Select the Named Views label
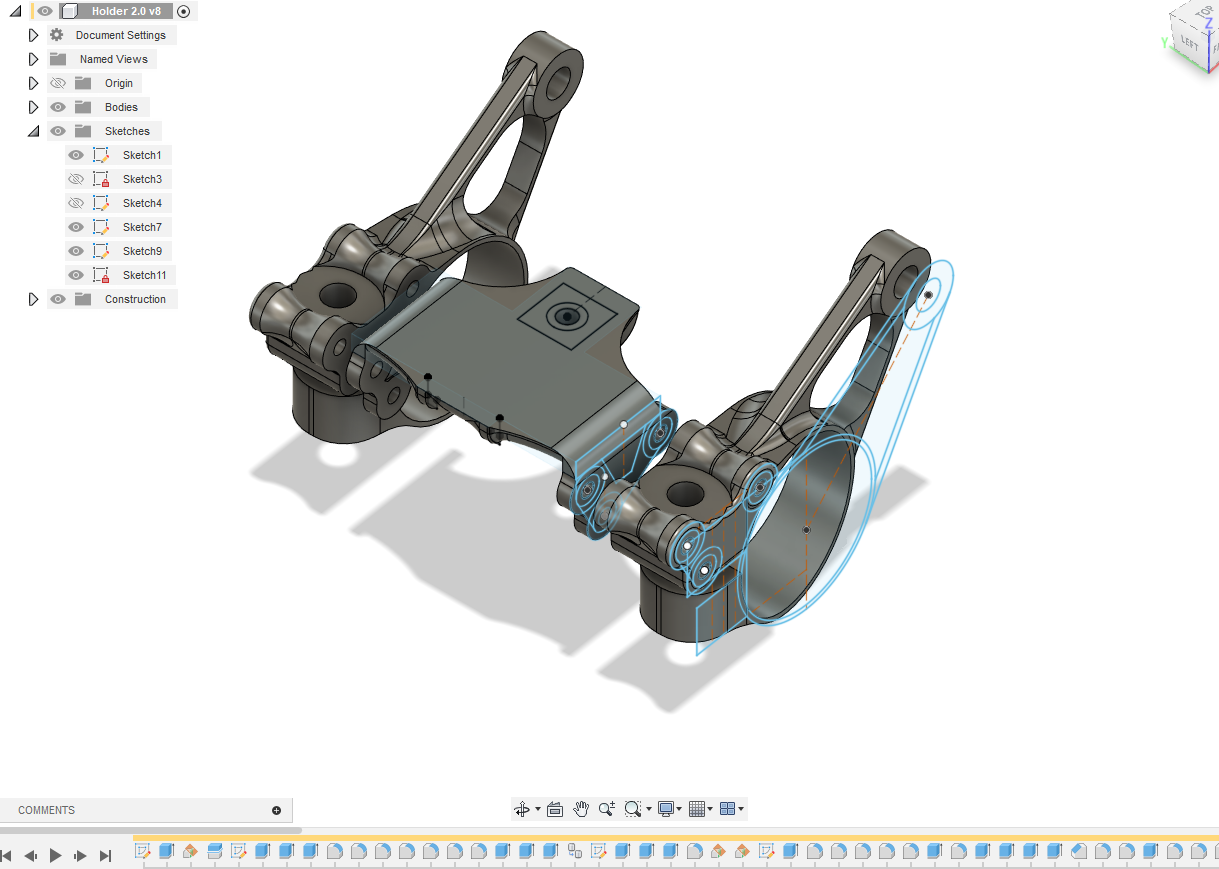This screenshot has height=869, width=1219. point(114,59)
